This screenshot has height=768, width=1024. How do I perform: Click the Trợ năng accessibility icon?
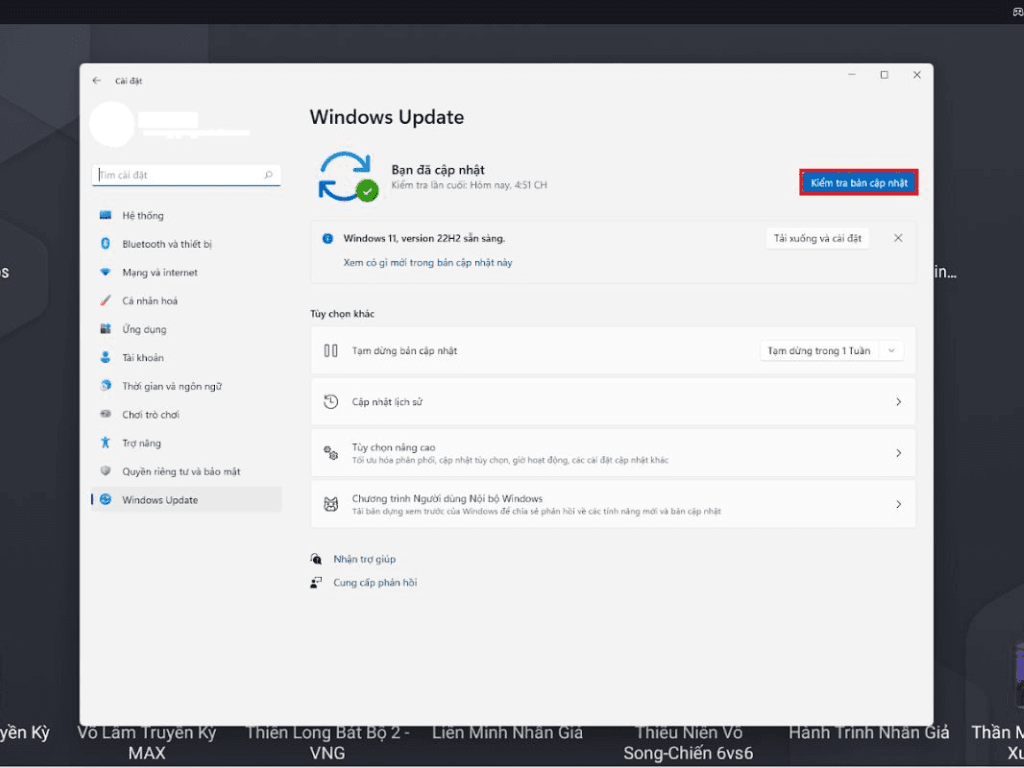105,443
